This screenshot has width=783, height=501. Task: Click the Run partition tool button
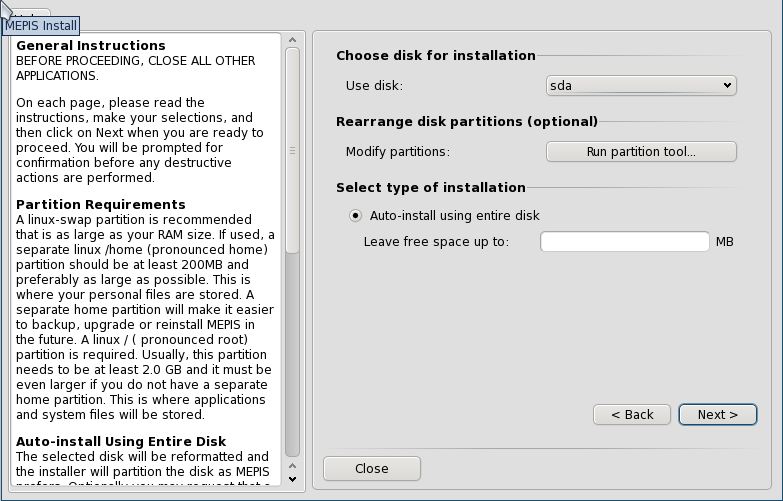click(641, 151)
